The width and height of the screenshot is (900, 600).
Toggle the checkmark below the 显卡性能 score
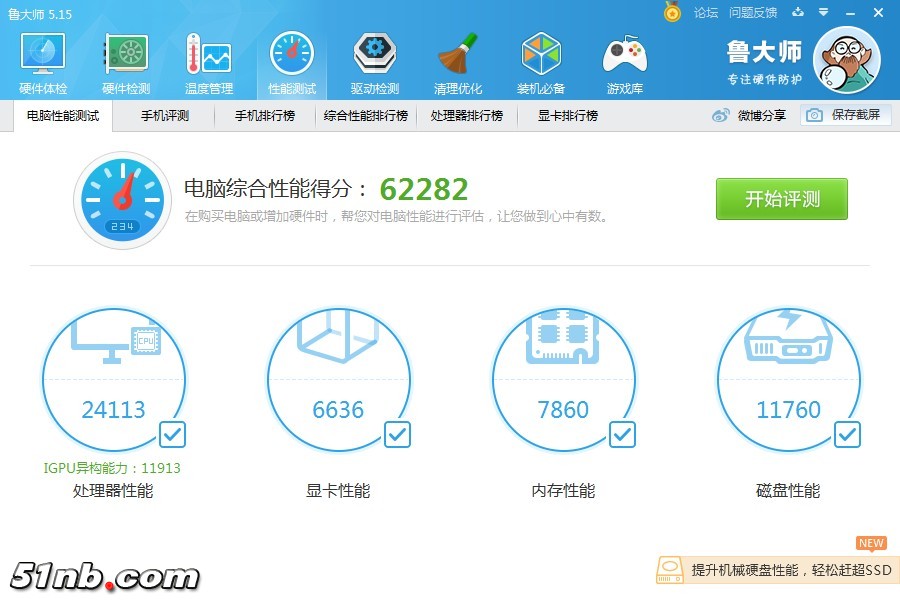coord(397,434)
